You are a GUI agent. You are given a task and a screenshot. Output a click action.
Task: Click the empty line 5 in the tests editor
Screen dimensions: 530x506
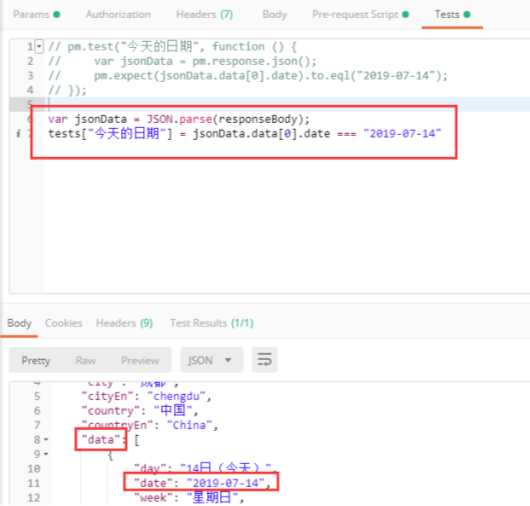(287, 104)
